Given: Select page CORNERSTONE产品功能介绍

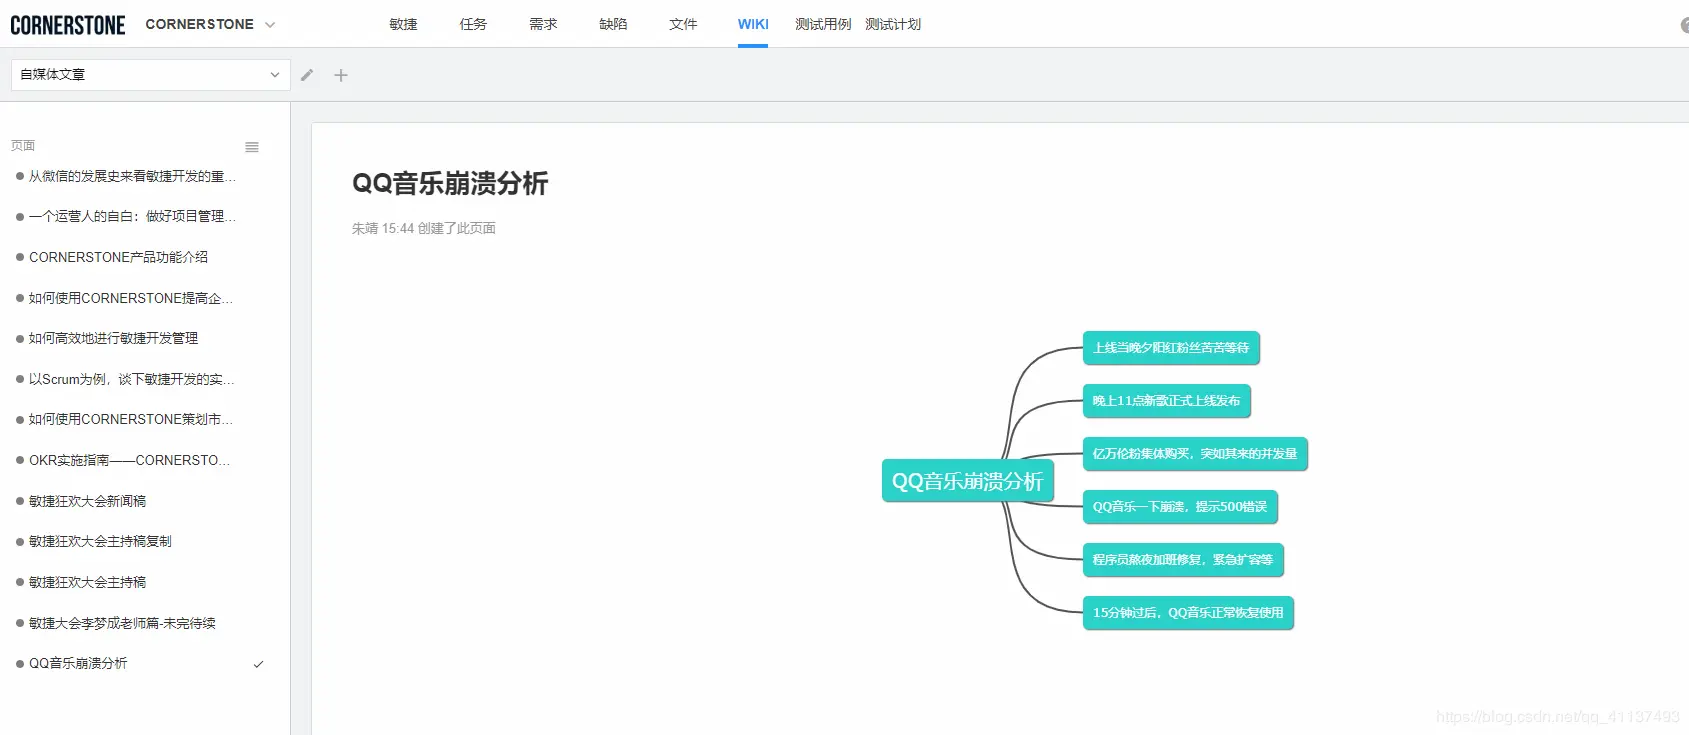Looking at the screenshot, I should click(x=118, y=257).
